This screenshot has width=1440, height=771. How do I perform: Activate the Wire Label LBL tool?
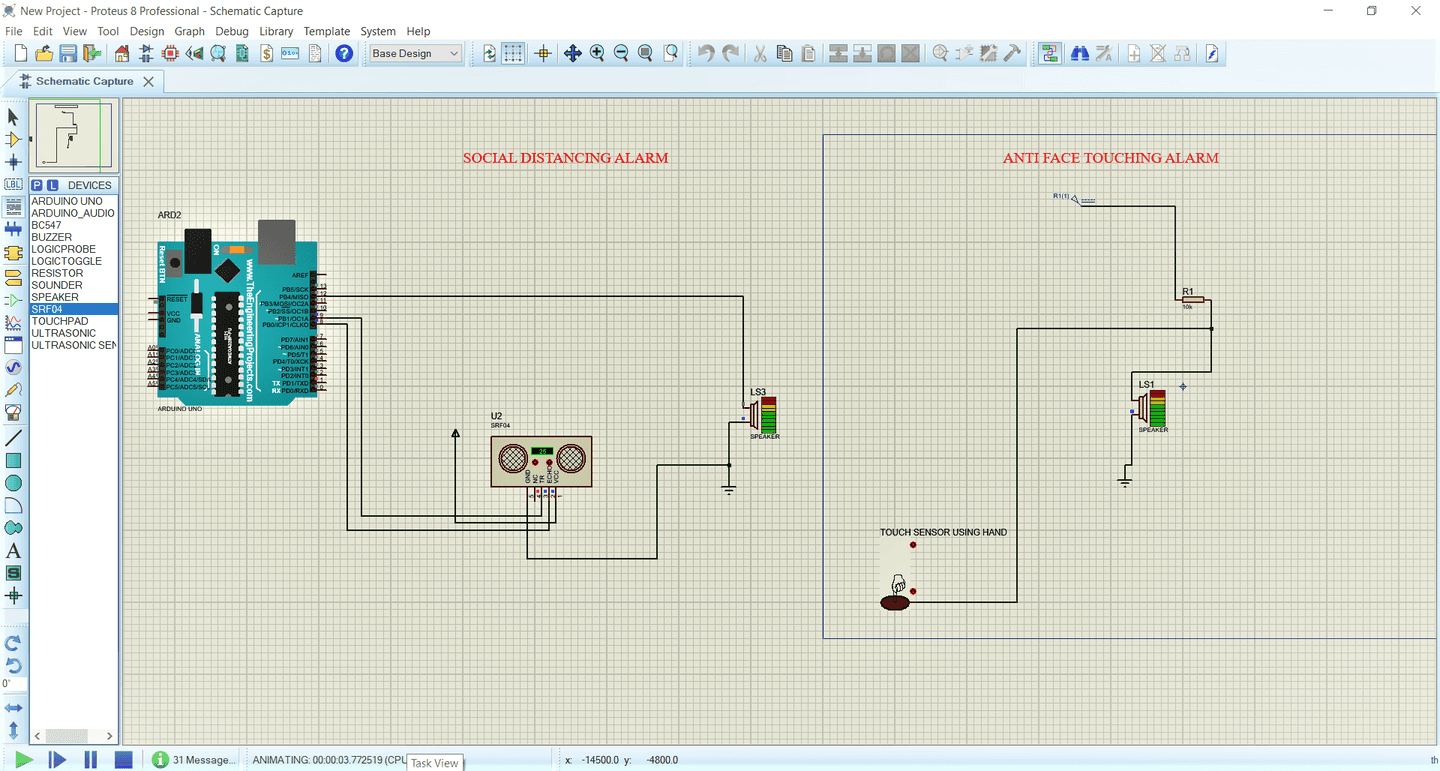click(14, 185)
